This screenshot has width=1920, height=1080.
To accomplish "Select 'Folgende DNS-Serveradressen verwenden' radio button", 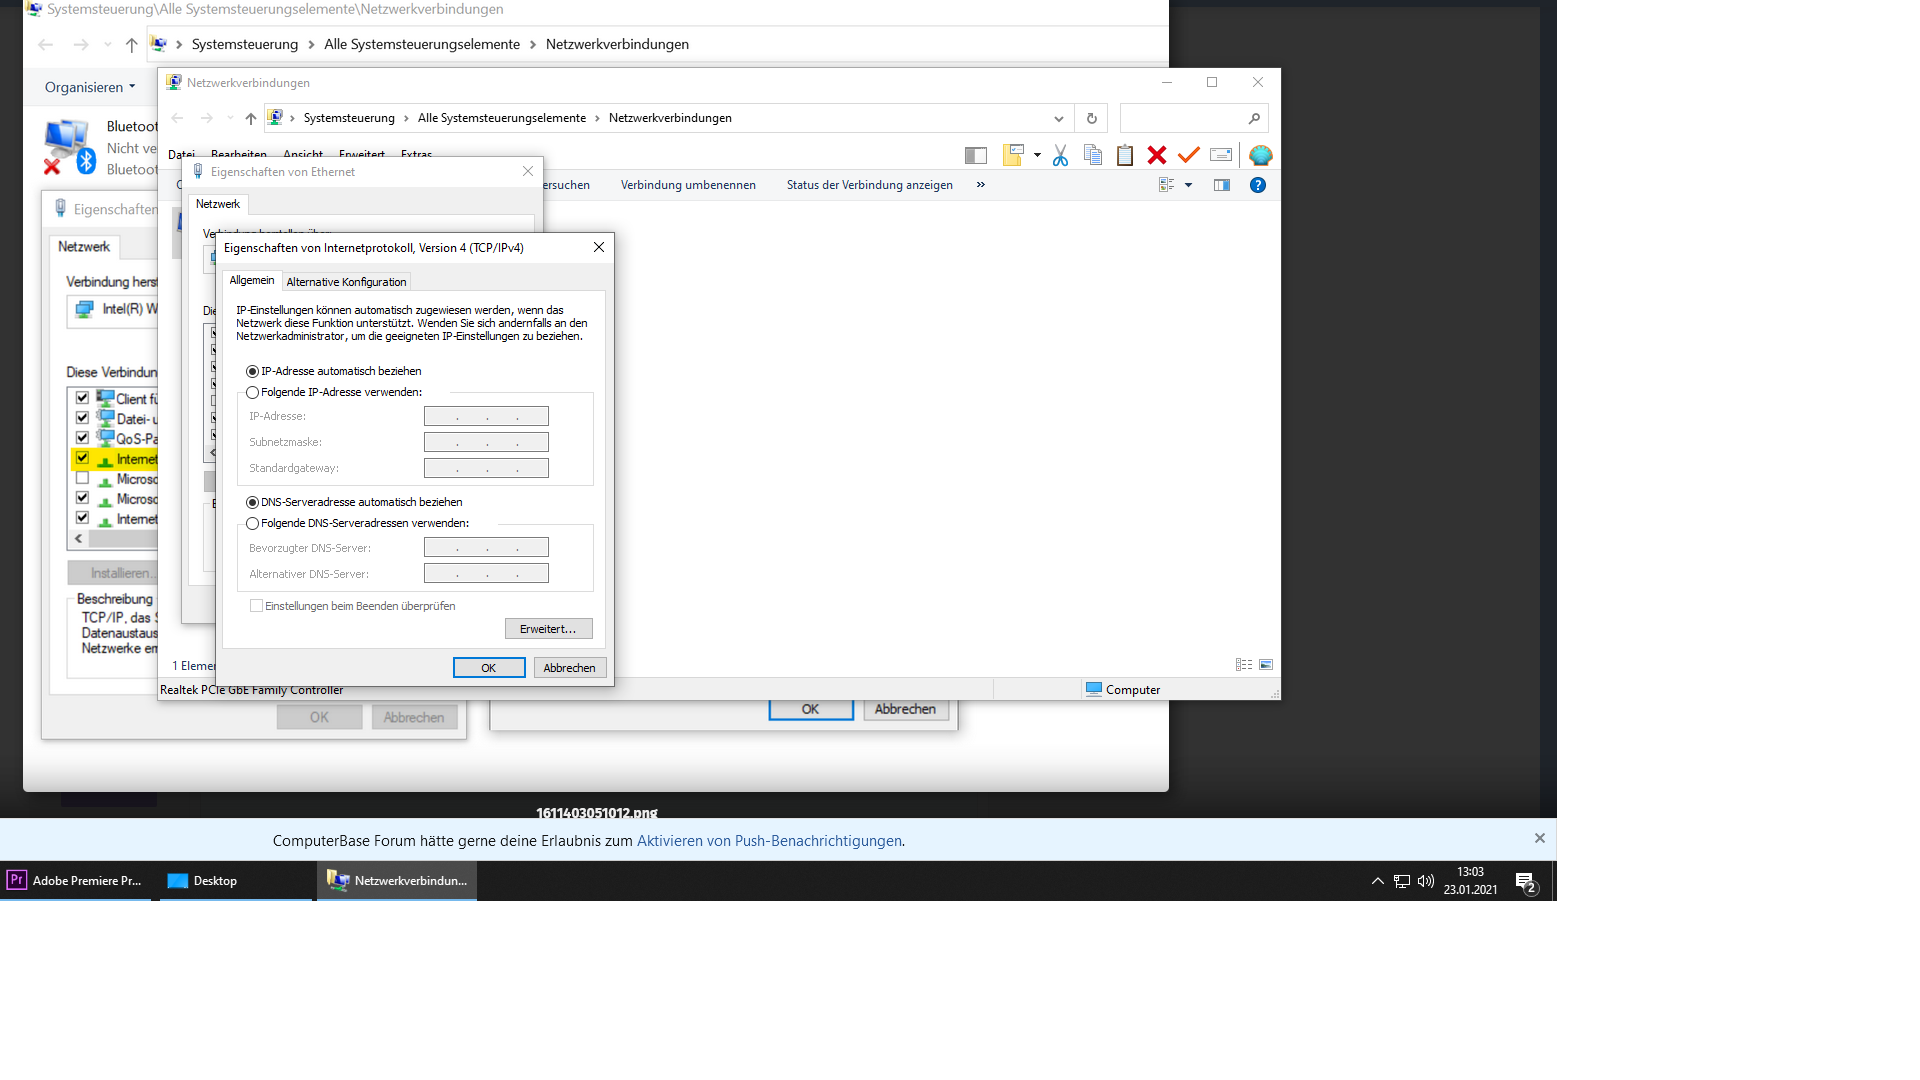I will 253,524.
